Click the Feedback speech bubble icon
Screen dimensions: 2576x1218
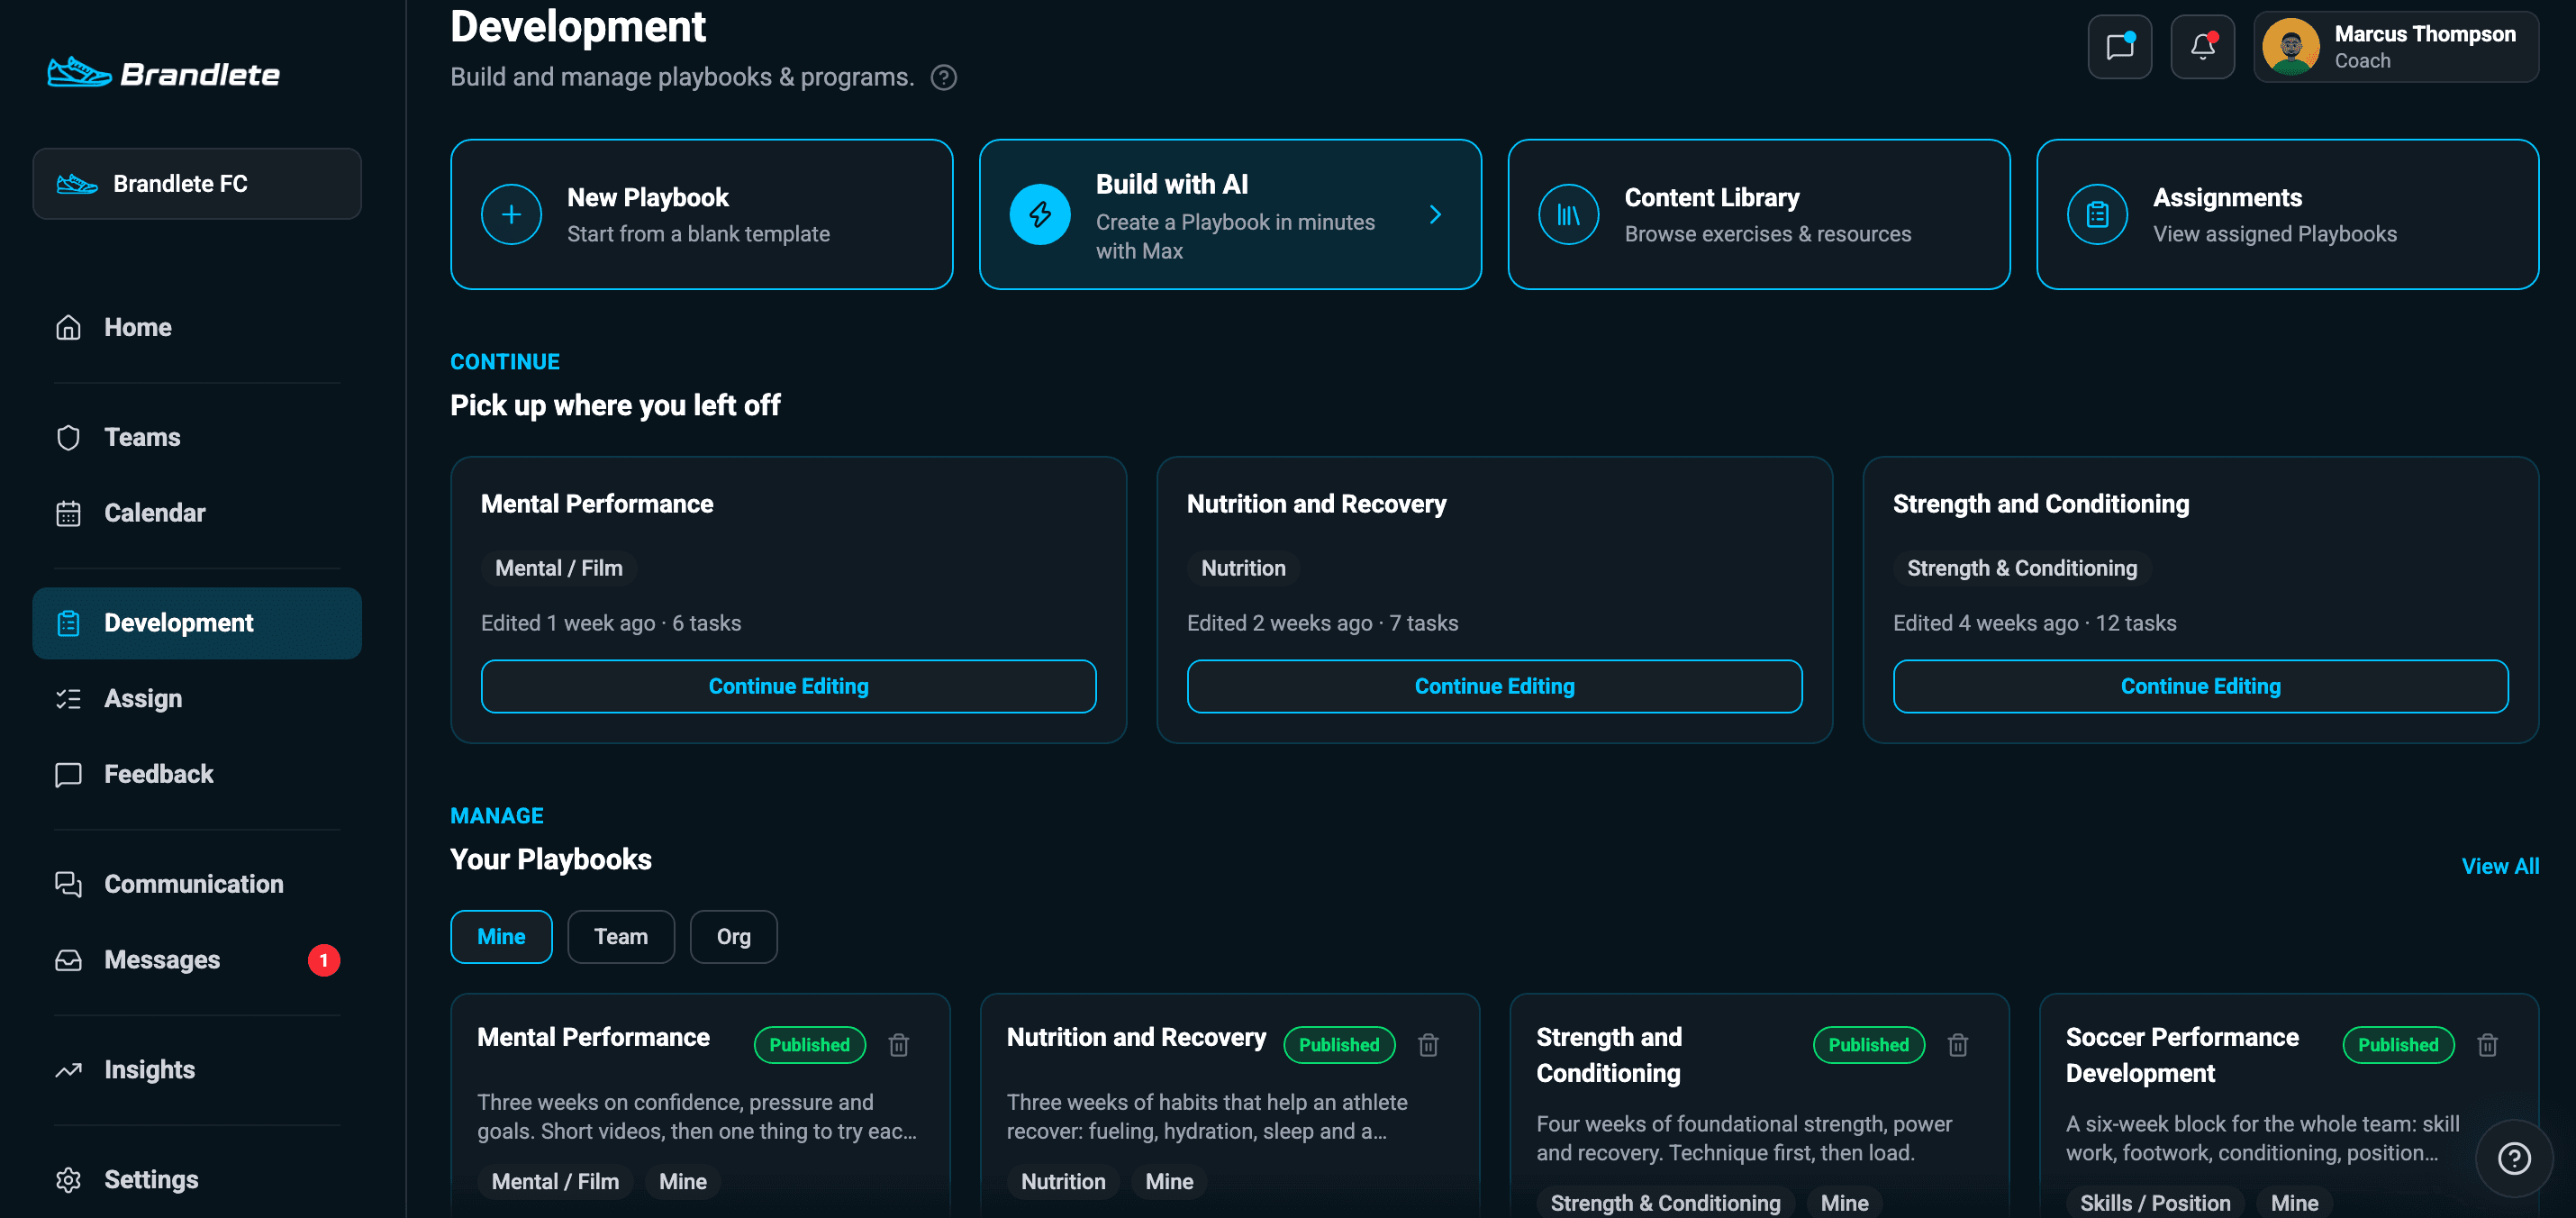(68, 774)
